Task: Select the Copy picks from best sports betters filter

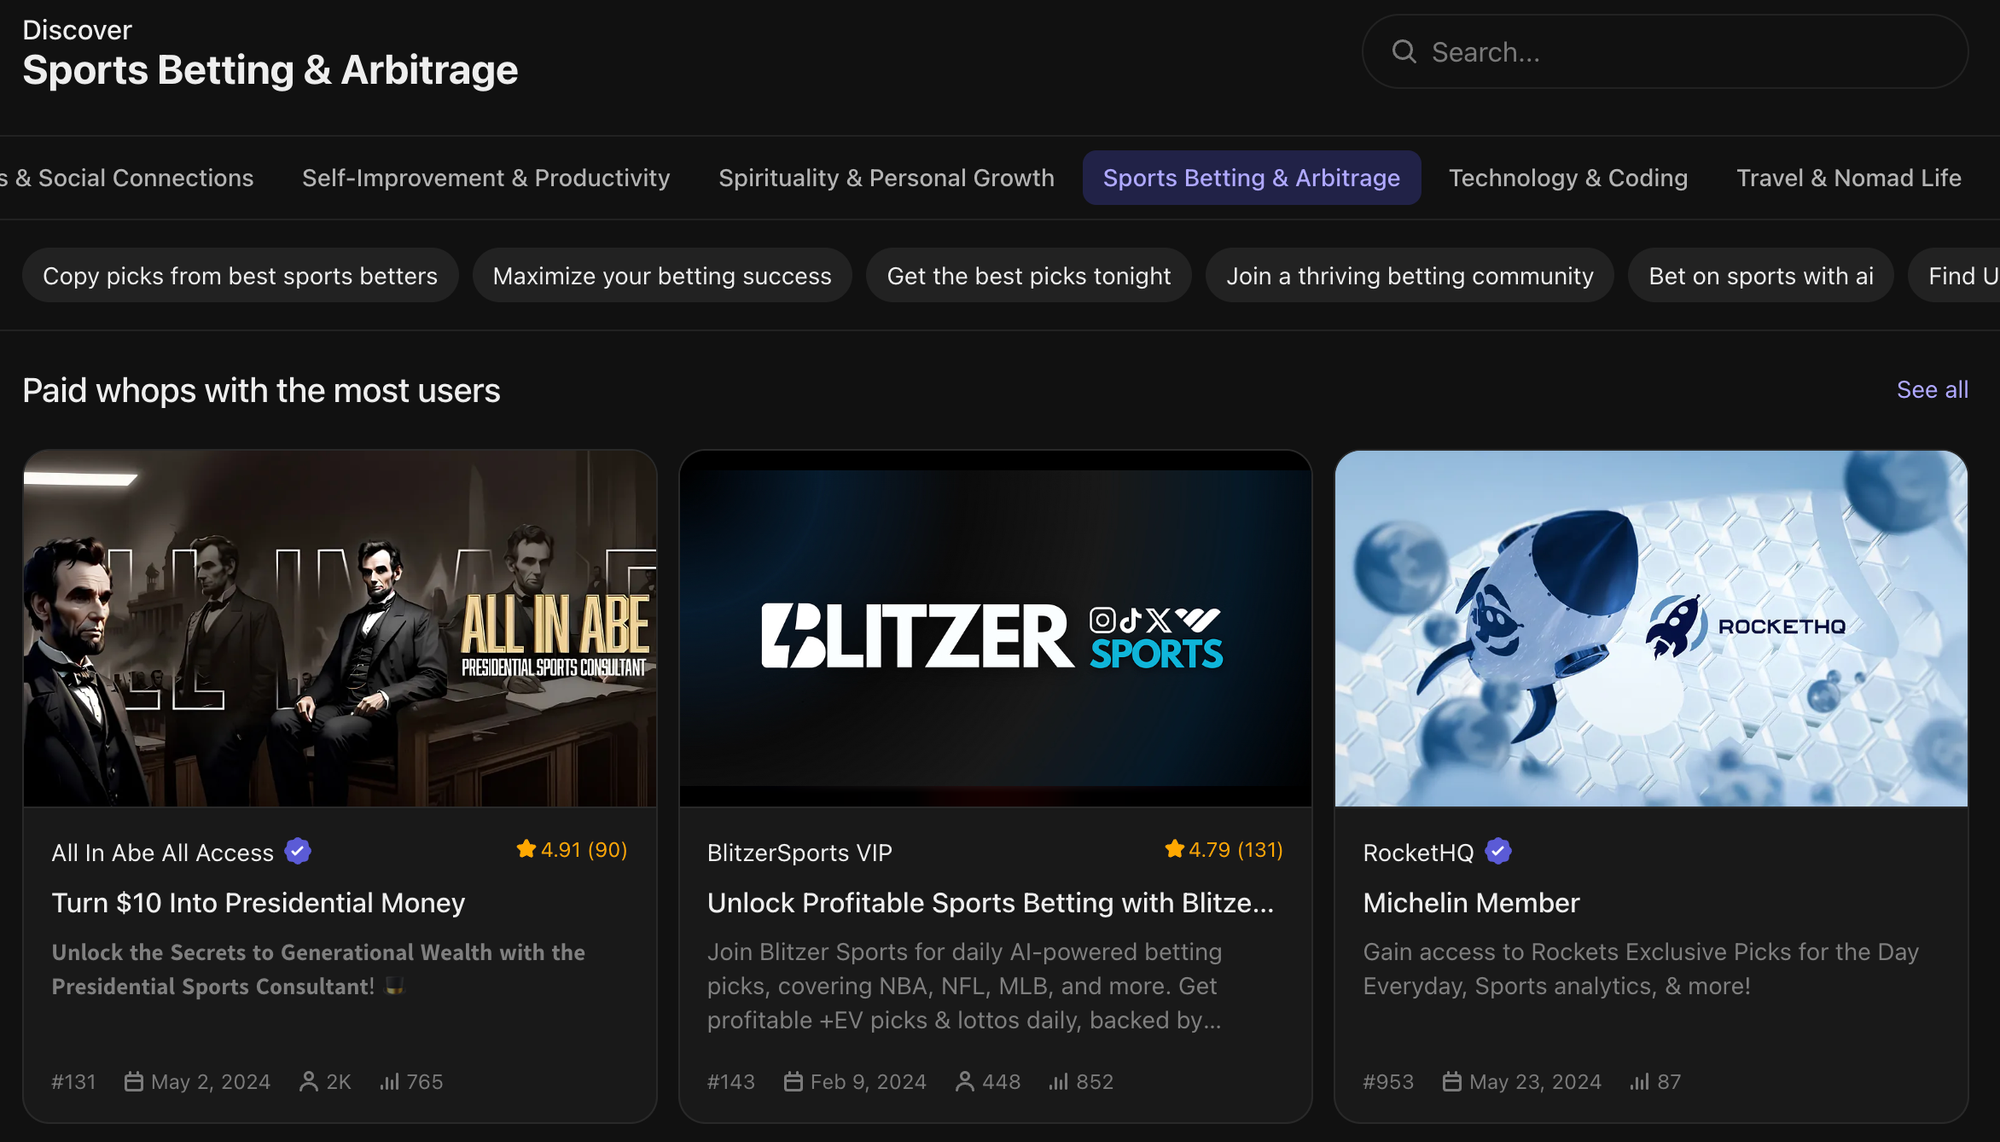Action: (240, 275)
